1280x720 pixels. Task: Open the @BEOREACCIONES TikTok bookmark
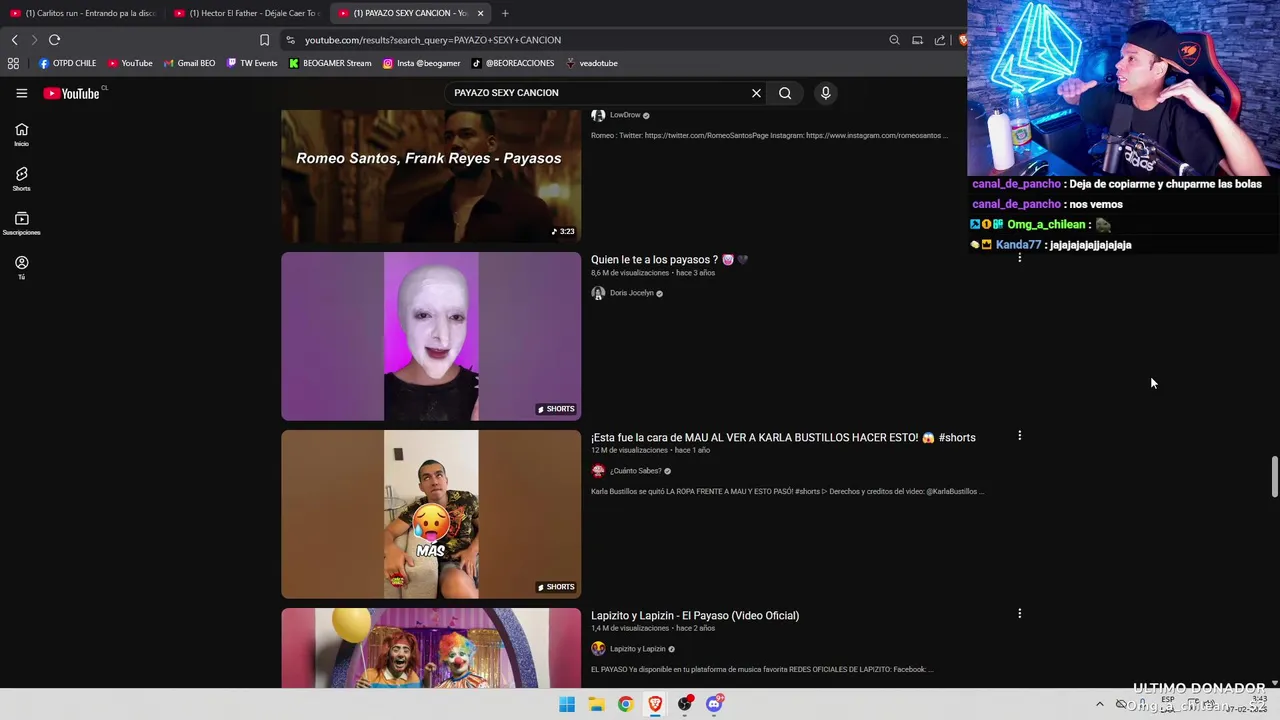(x=513, y=63)
